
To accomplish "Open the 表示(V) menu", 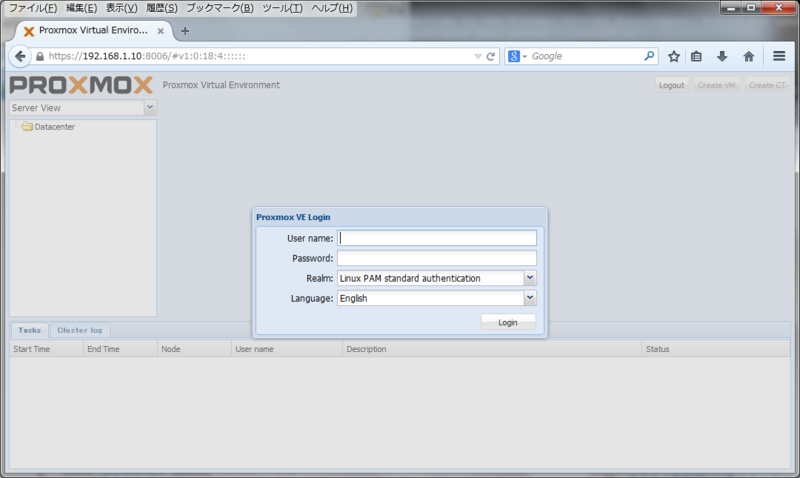I will tap(121, 8).
